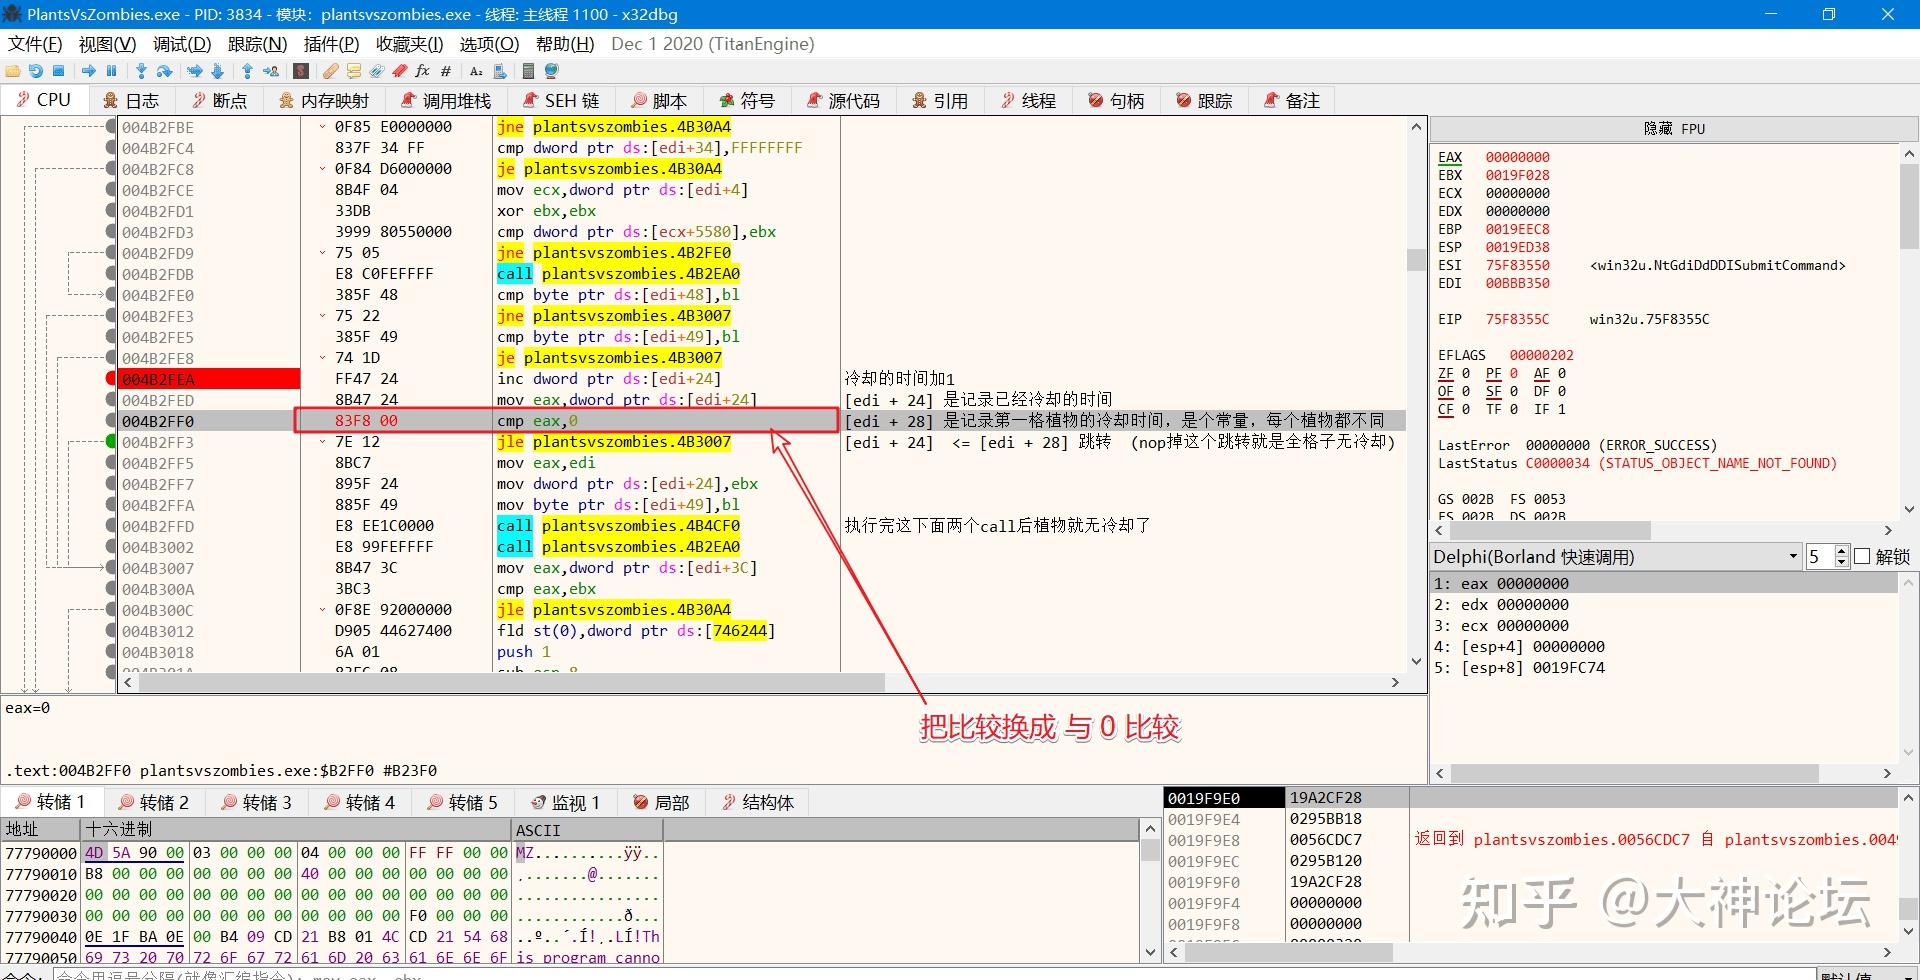
Task: Click the Stop debugging square icon
Action: [58, 71]
